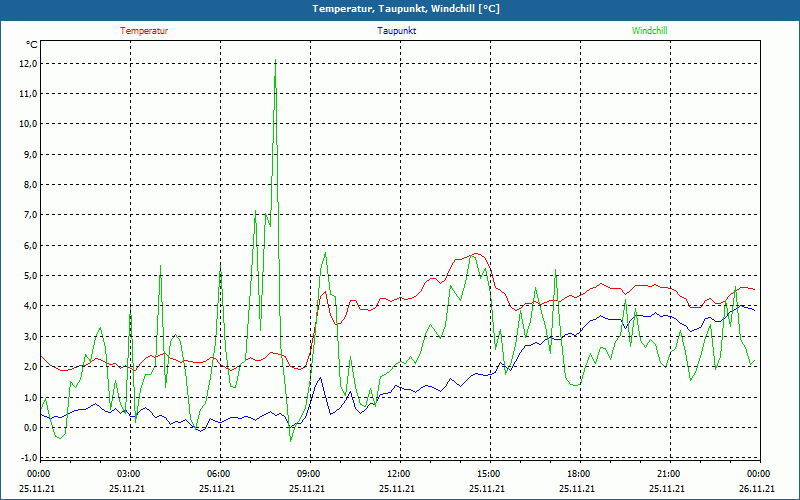Click the blue Taupunkt legend label
Screen dimensions: 800x500
click(396, 31)
